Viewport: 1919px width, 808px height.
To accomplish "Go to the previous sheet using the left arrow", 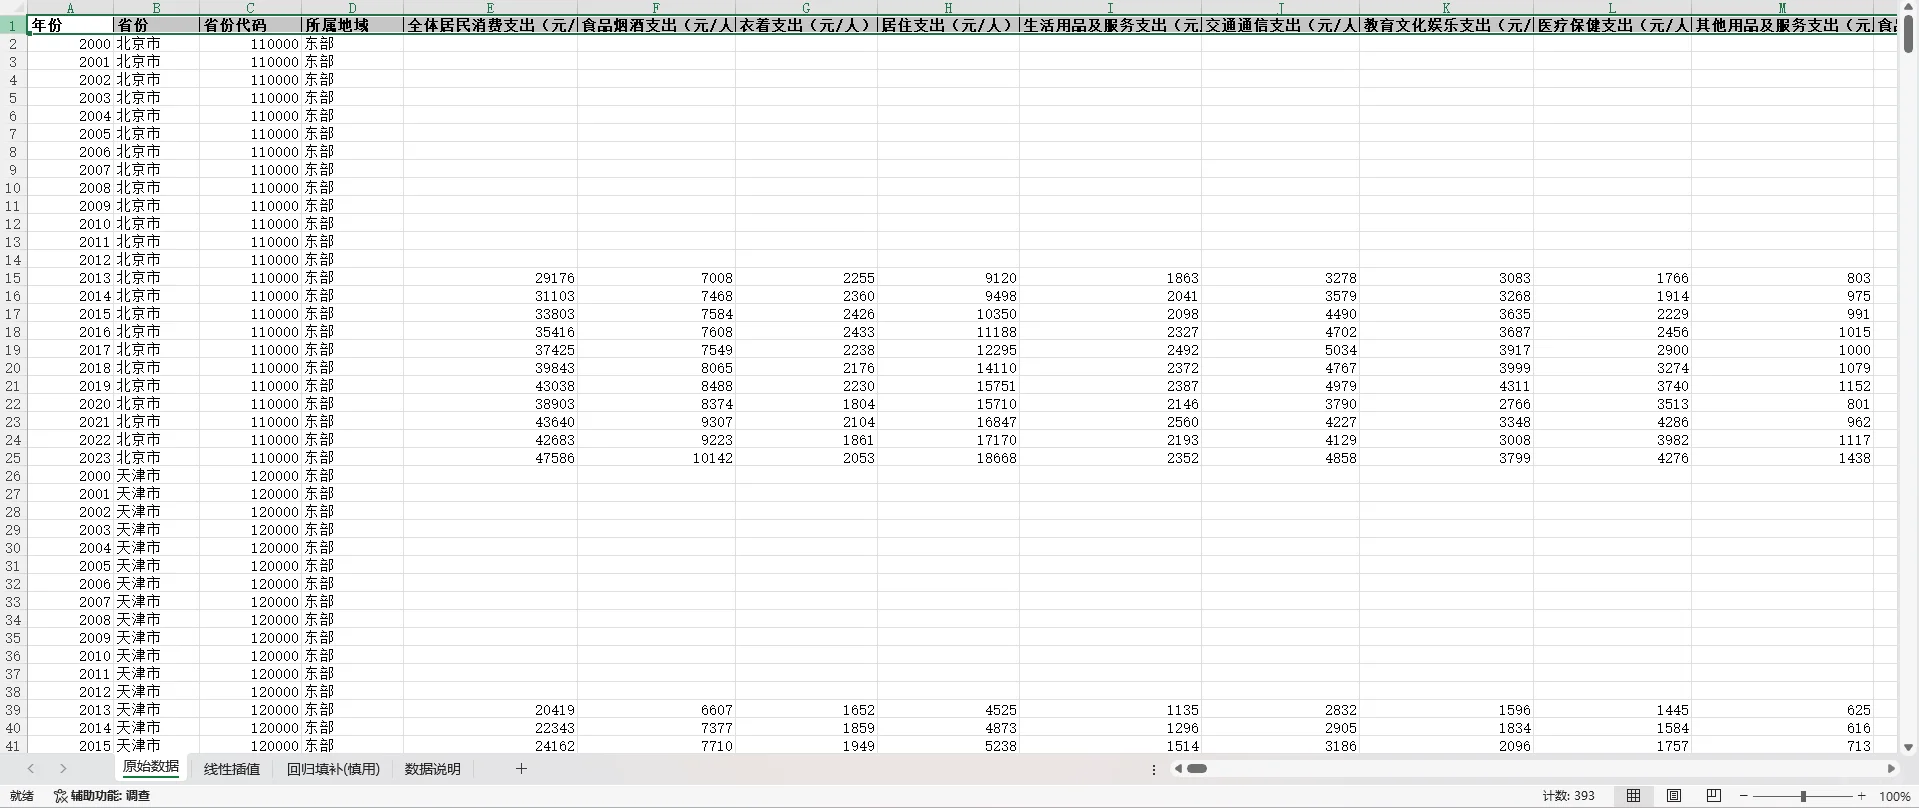I will tap(31, 769).
